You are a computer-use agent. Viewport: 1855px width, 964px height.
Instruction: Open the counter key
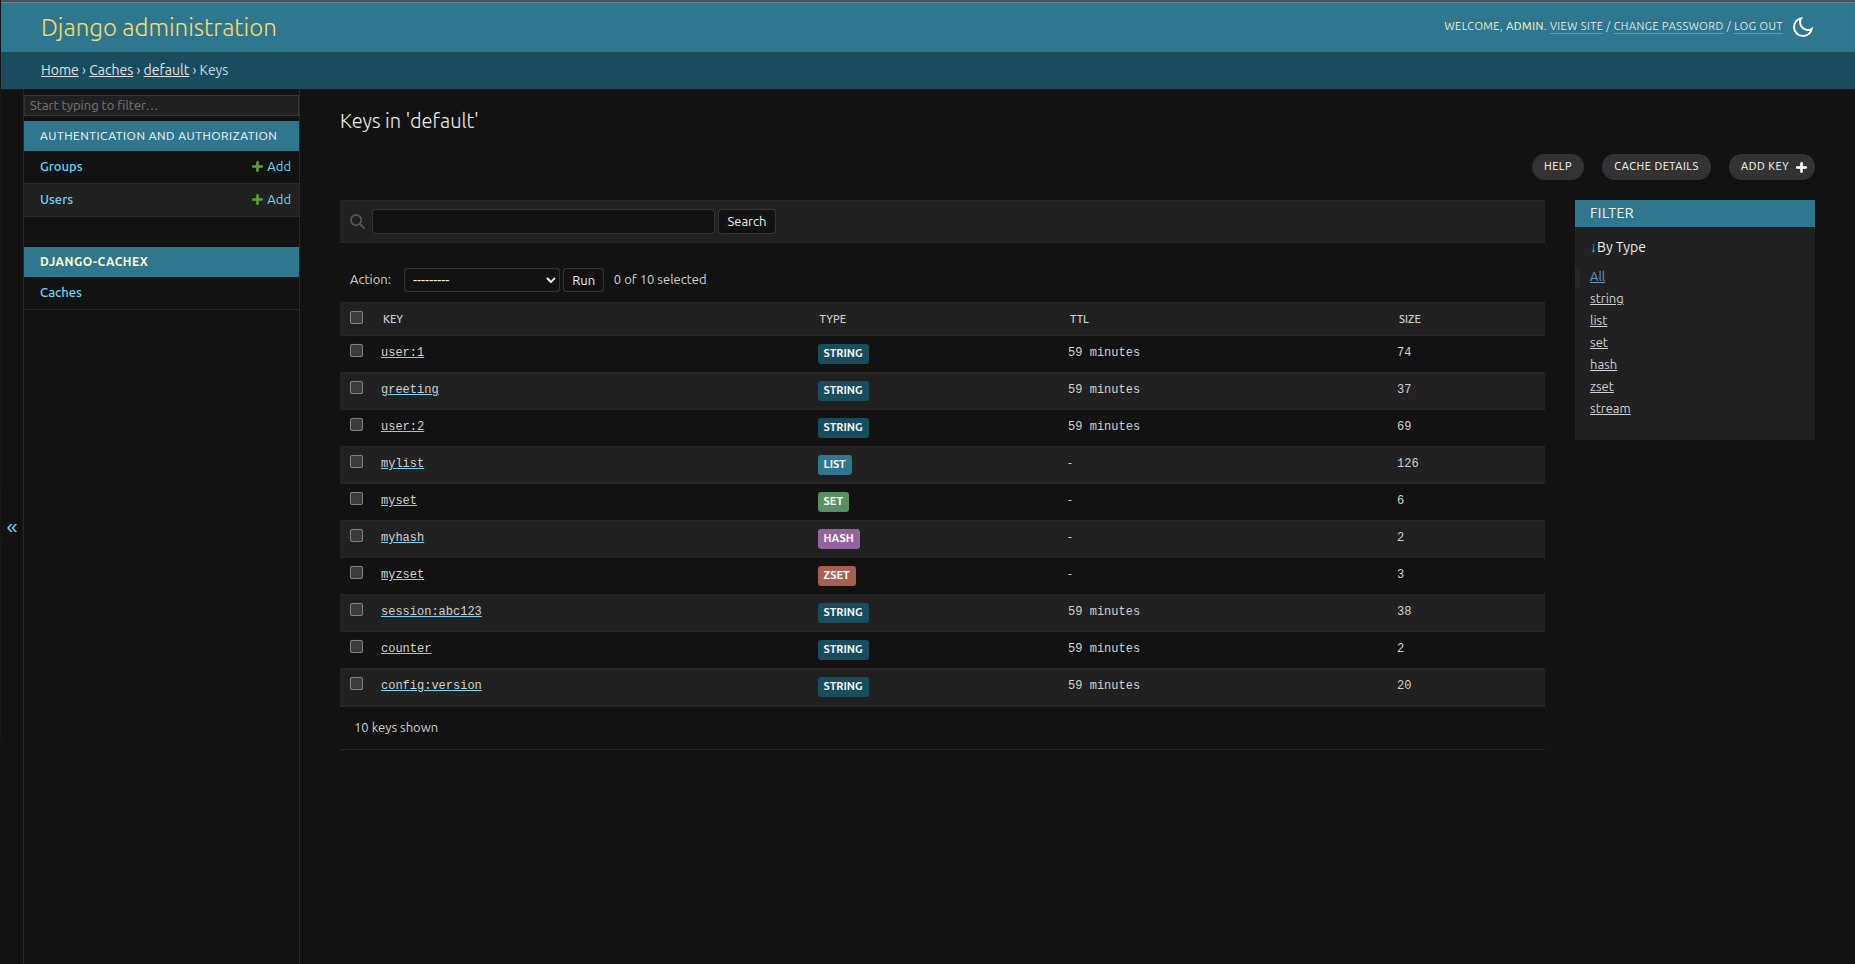(x=406, y=648)
